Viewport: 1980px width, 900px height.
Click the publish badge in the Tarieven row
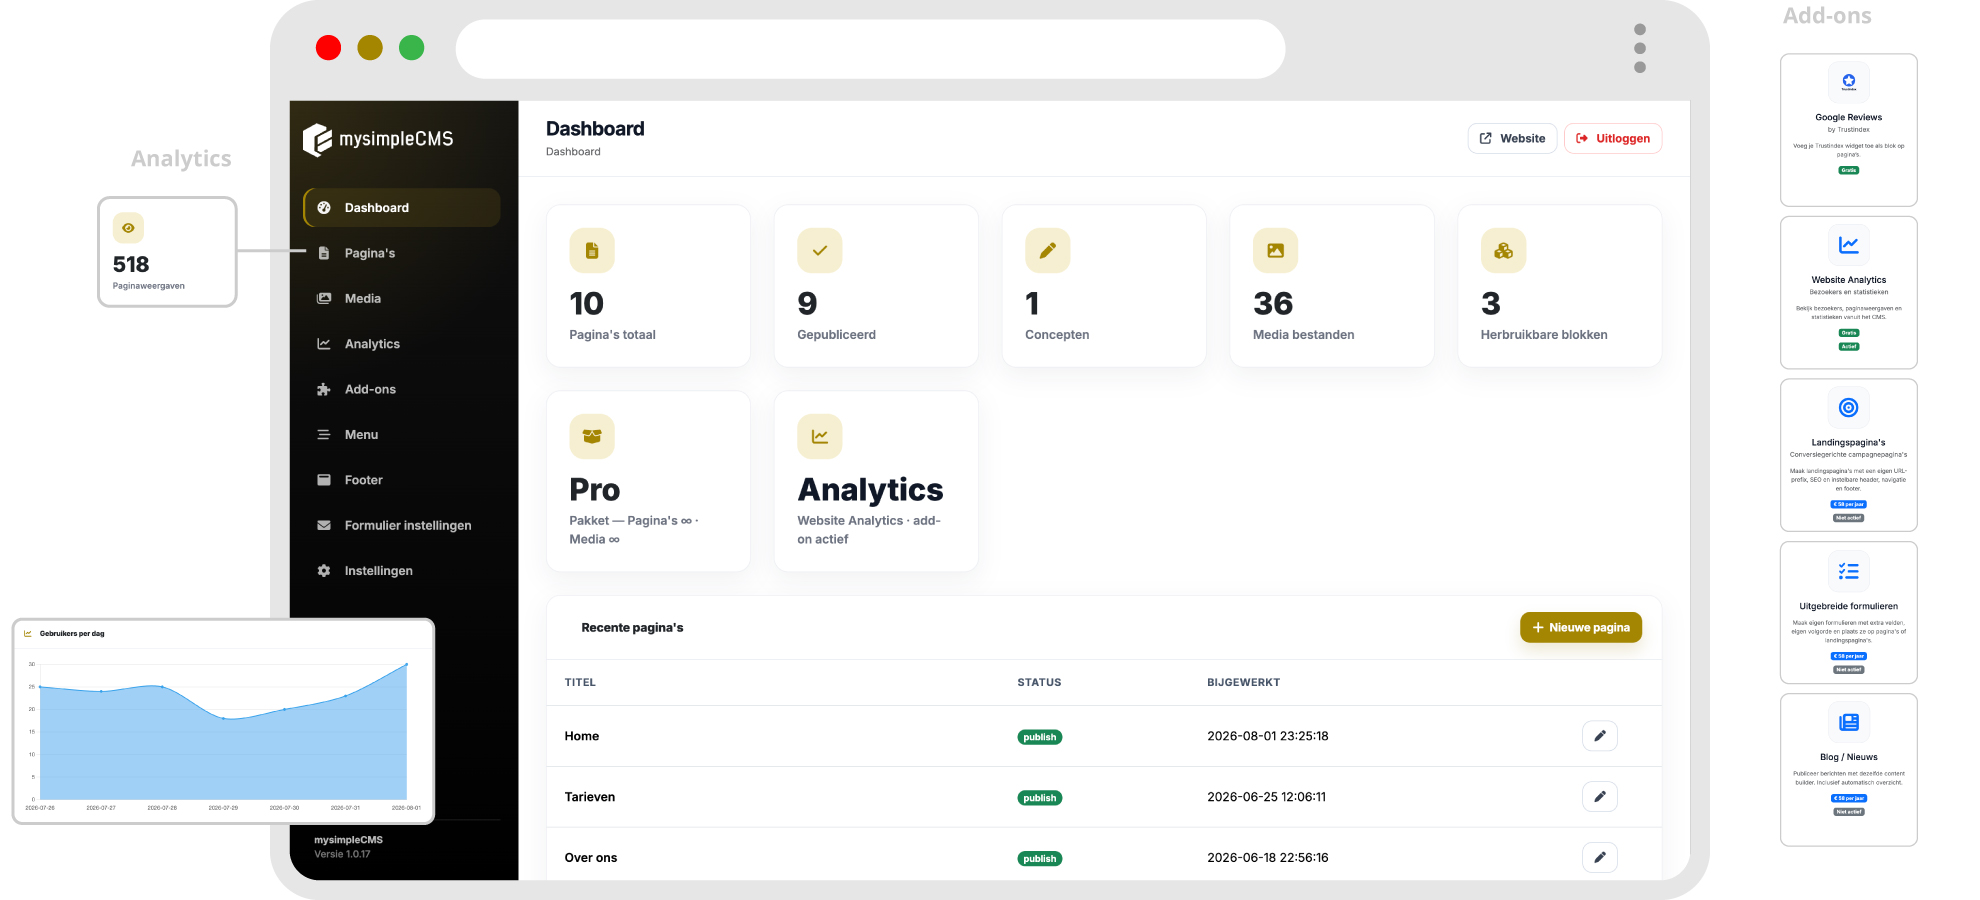[x=1040, y=798]
